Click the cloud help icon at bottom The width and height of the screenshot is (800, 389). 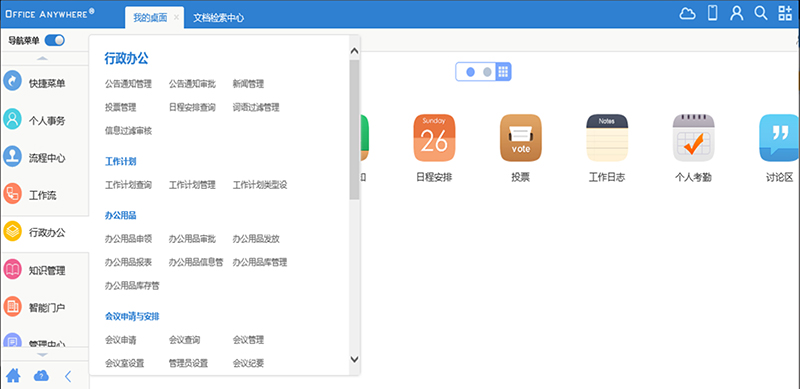(41, 376)
